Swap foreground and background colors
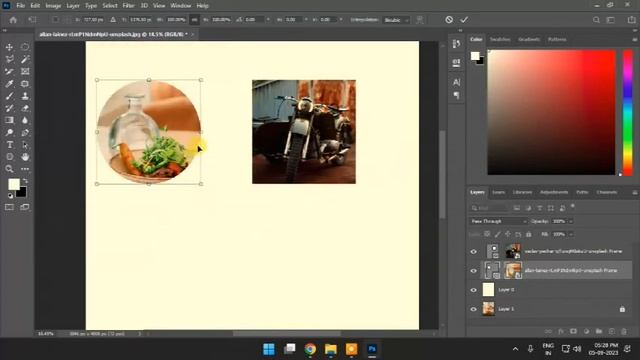The width and height of the screenshot is (640, 360). coord(25,180)
